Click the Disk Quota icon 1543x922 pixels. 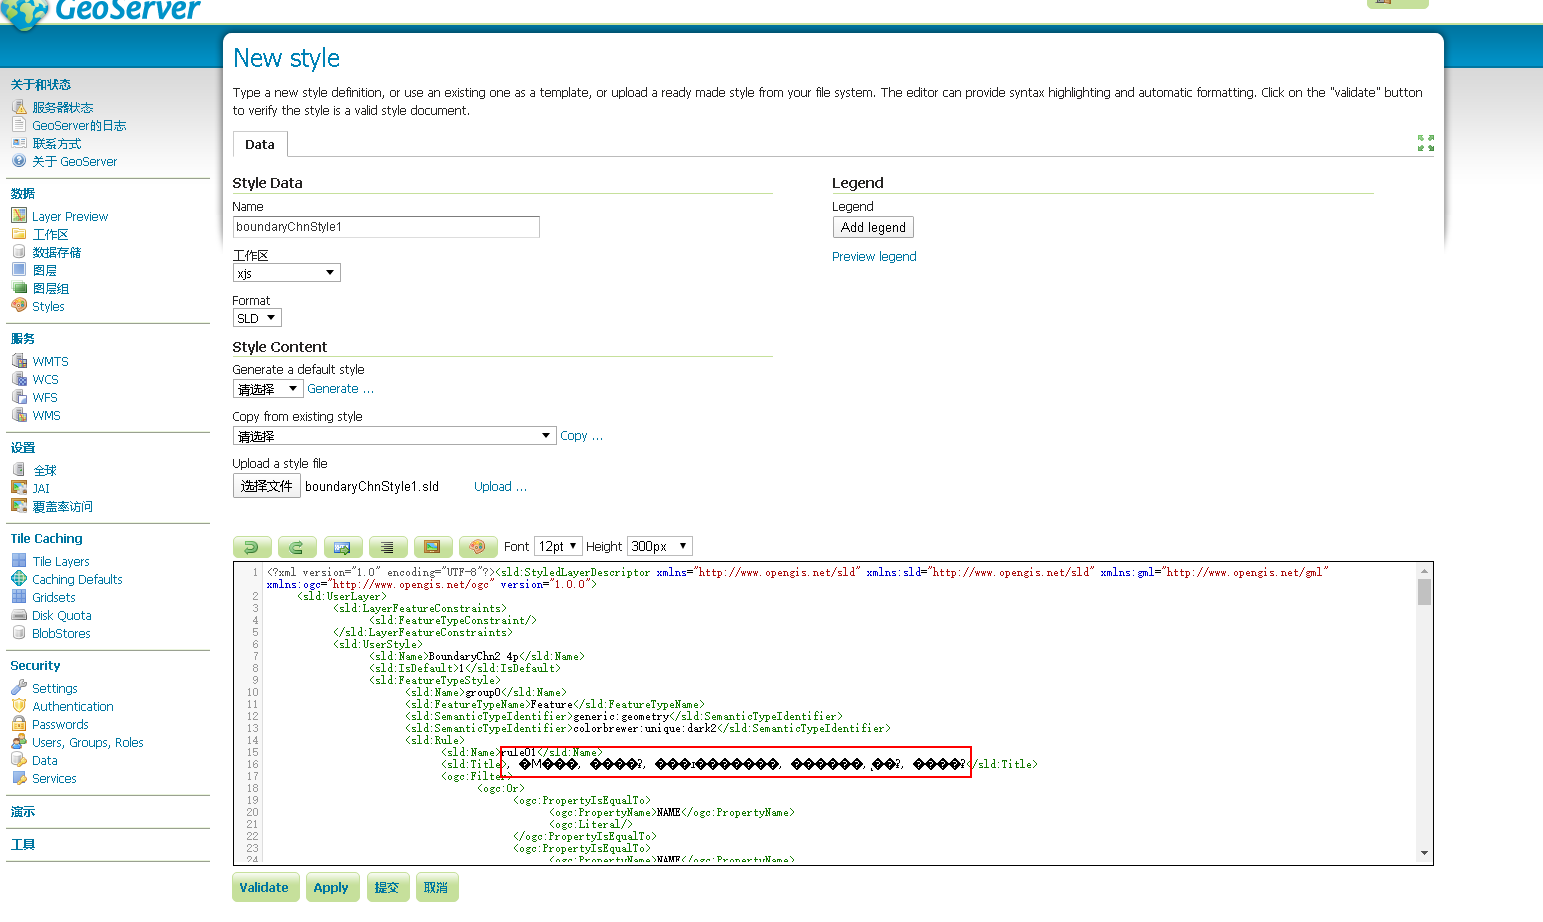pyautogui.click(x=19, y=615)
